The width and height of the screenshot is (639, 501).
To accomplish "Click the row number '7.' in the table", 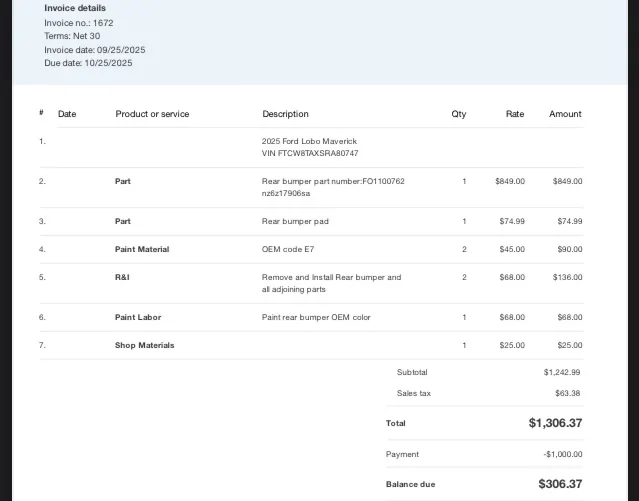I will point(42,345).
